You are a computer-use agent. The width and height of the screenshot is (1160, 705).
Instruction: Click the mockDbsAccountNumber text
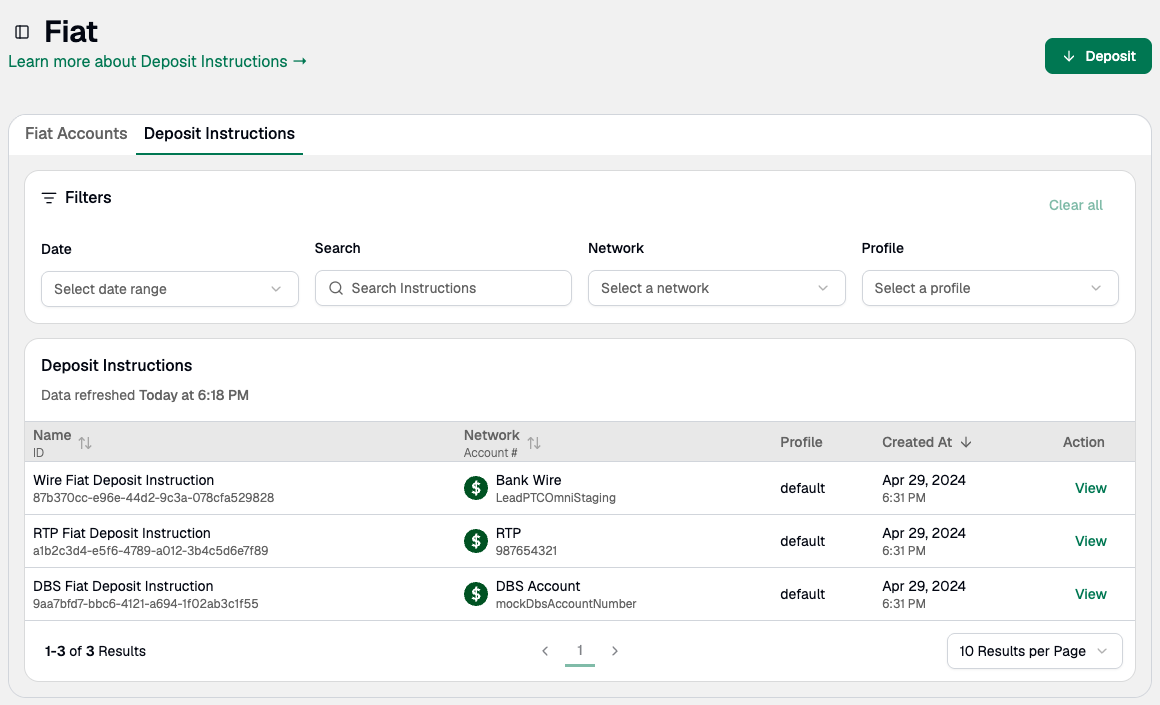(566, 604)
